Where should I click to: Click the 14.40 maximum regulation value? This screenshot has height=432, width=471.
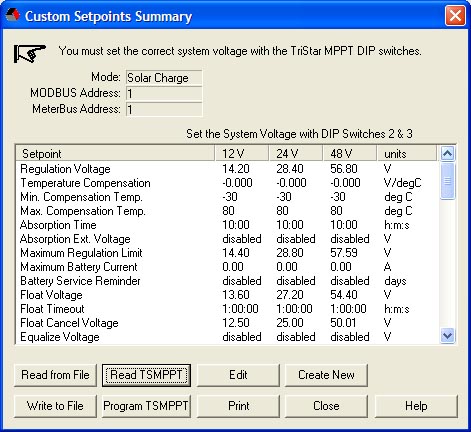(236, 253)
